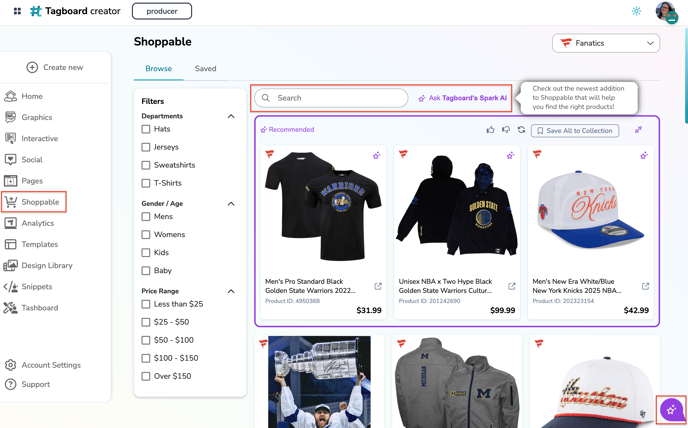Viewport: 688px width, 428px height.
Task: Open the Spark AI chat bubble
Action: (672, 410)
